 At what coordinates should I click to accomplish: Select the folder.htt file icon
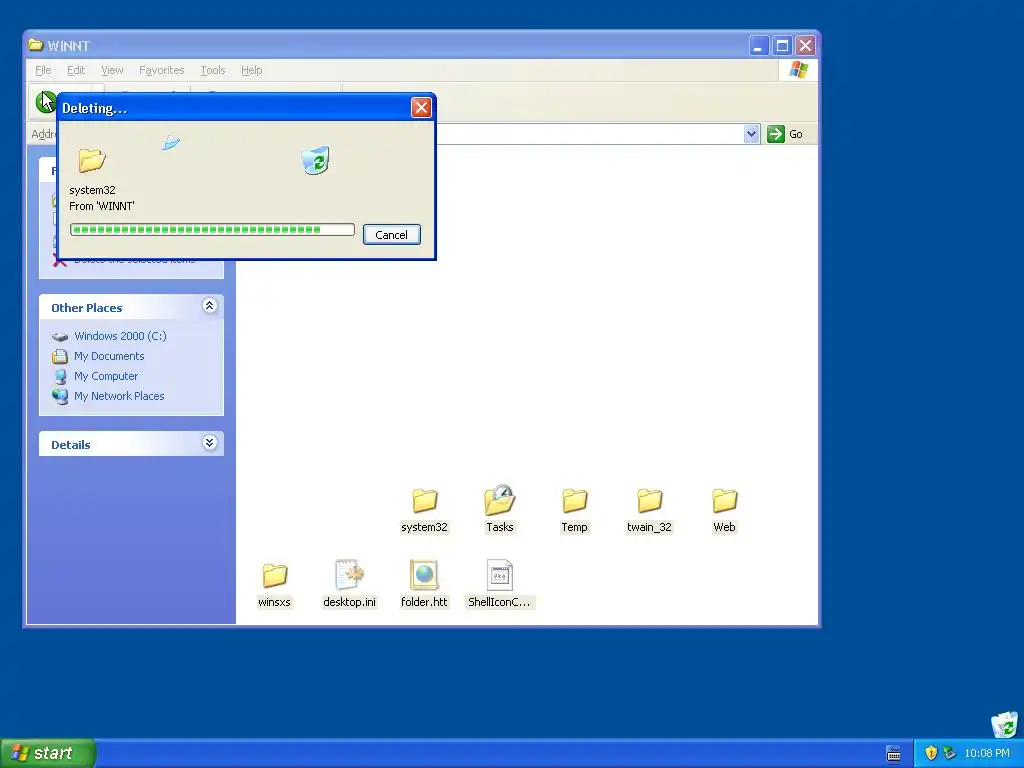pos(424,575)
